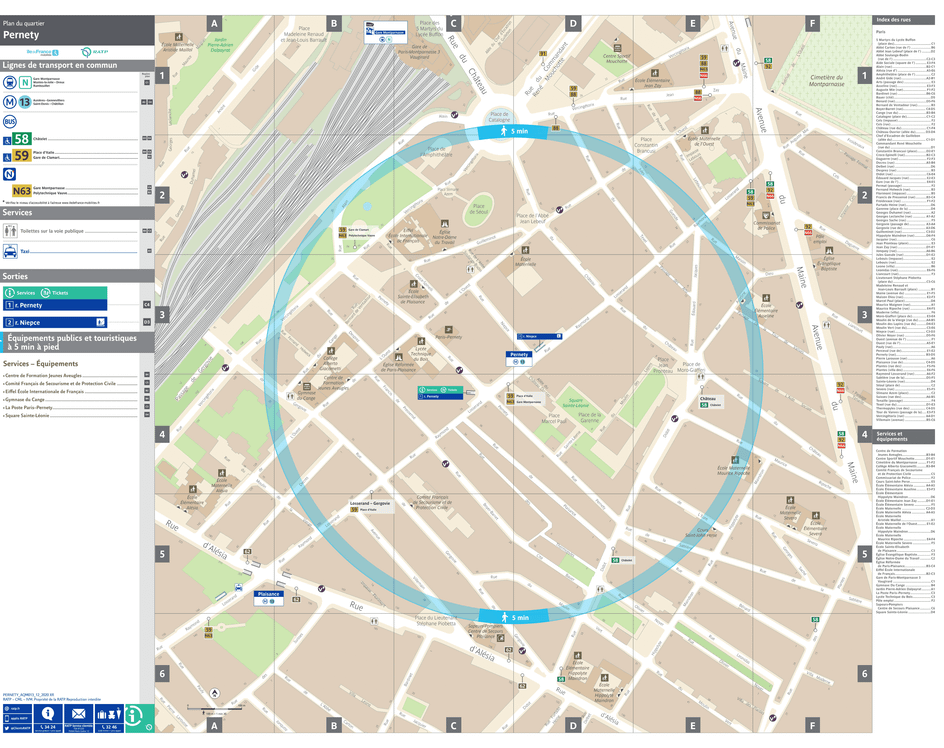
Task: Select the Metro line 13 icon in legend
Action: (x=23, y=101)
